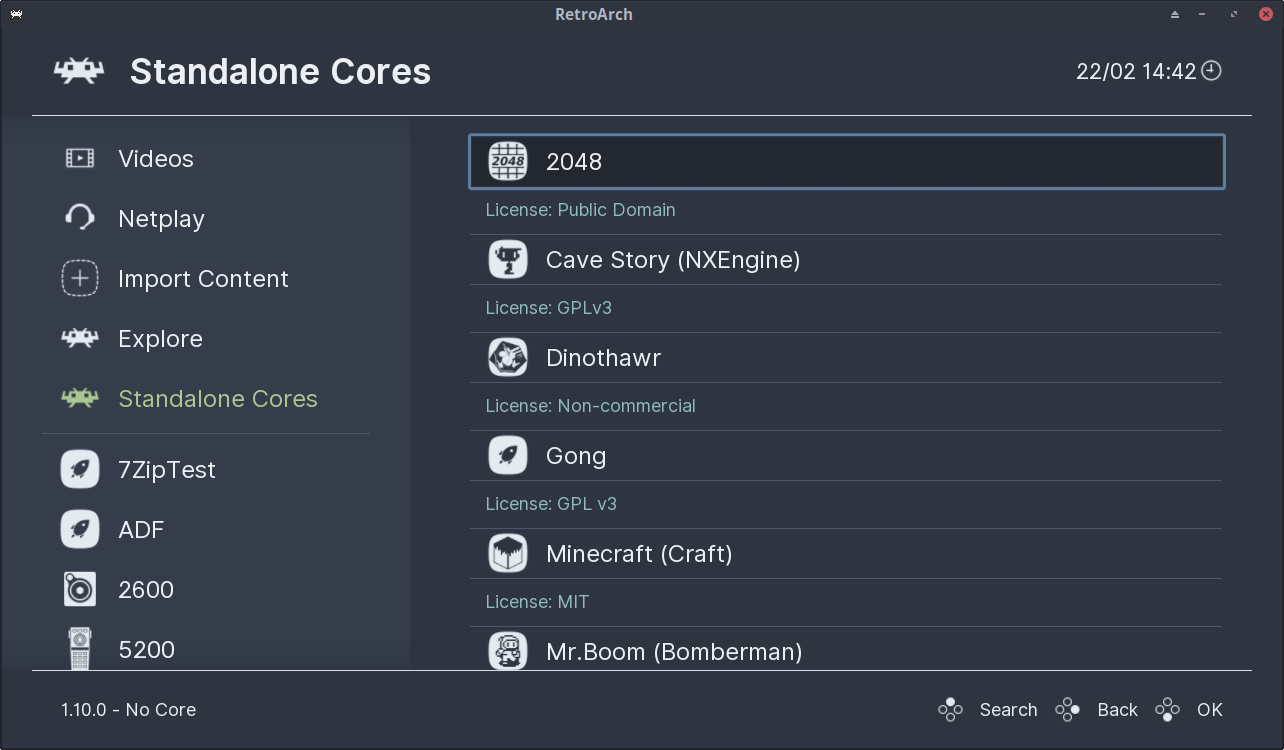Click the 2600 playlist icon
The image size is (1284, 750).
tap(80, 589)
